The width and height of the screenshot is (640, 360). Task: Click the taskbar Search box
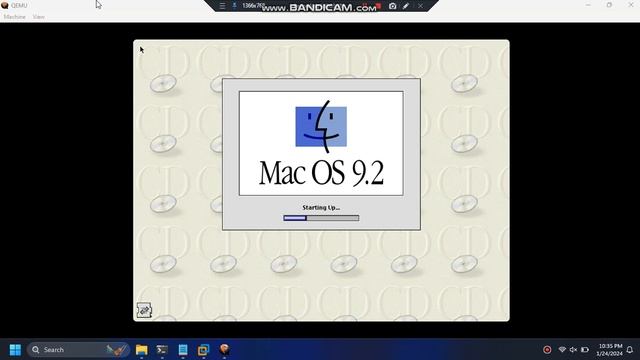(x=78, y=350)
